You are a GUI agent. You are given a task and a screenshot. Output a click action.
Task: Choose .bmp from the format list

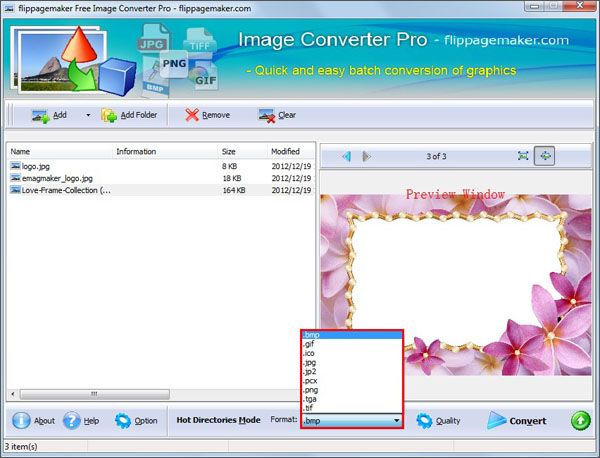click(352, 335)
